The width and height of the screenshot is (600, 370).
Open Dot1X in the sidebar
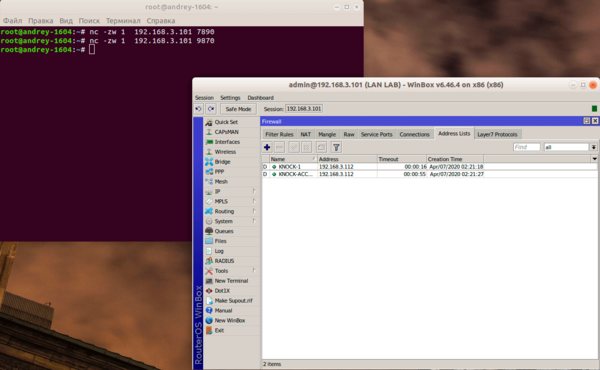click(x=222, y=291)
